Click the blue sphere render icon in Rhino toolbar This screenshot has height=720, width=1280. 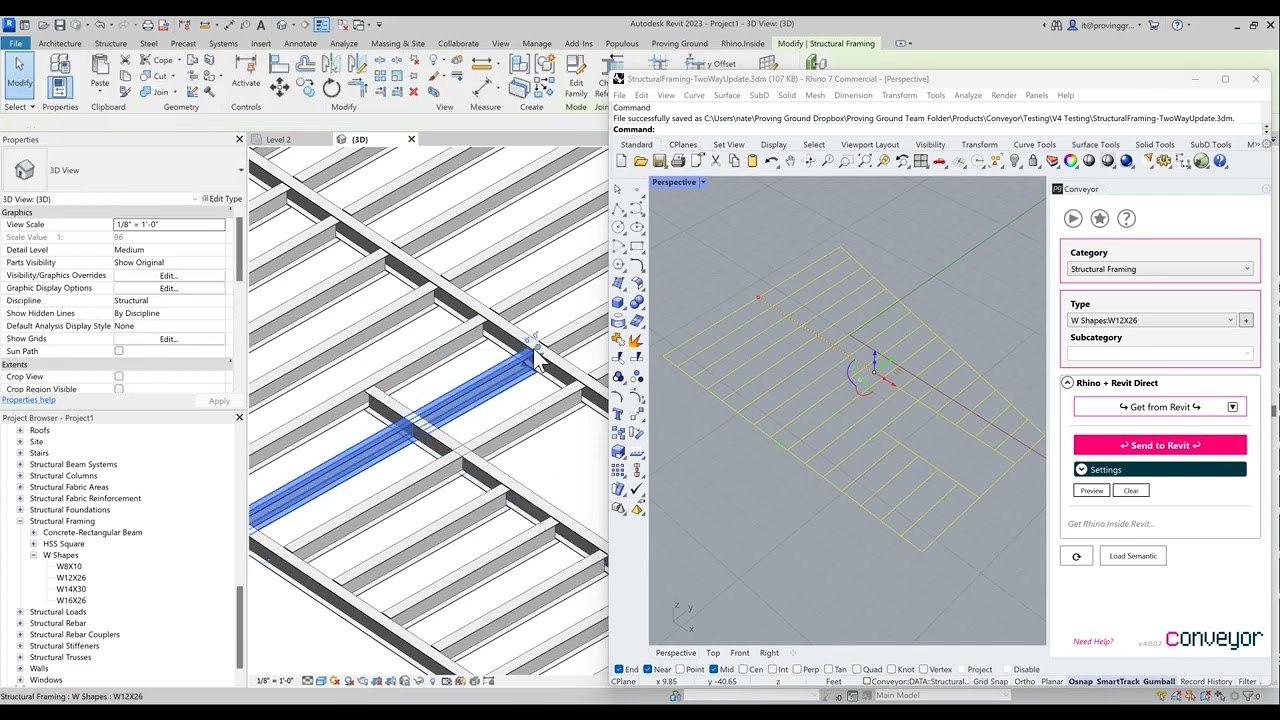1127,161
